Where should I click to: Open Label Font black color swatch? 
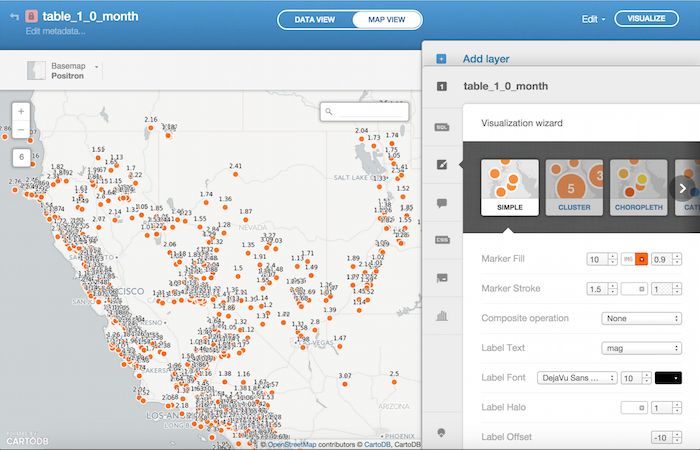(668, 378)
